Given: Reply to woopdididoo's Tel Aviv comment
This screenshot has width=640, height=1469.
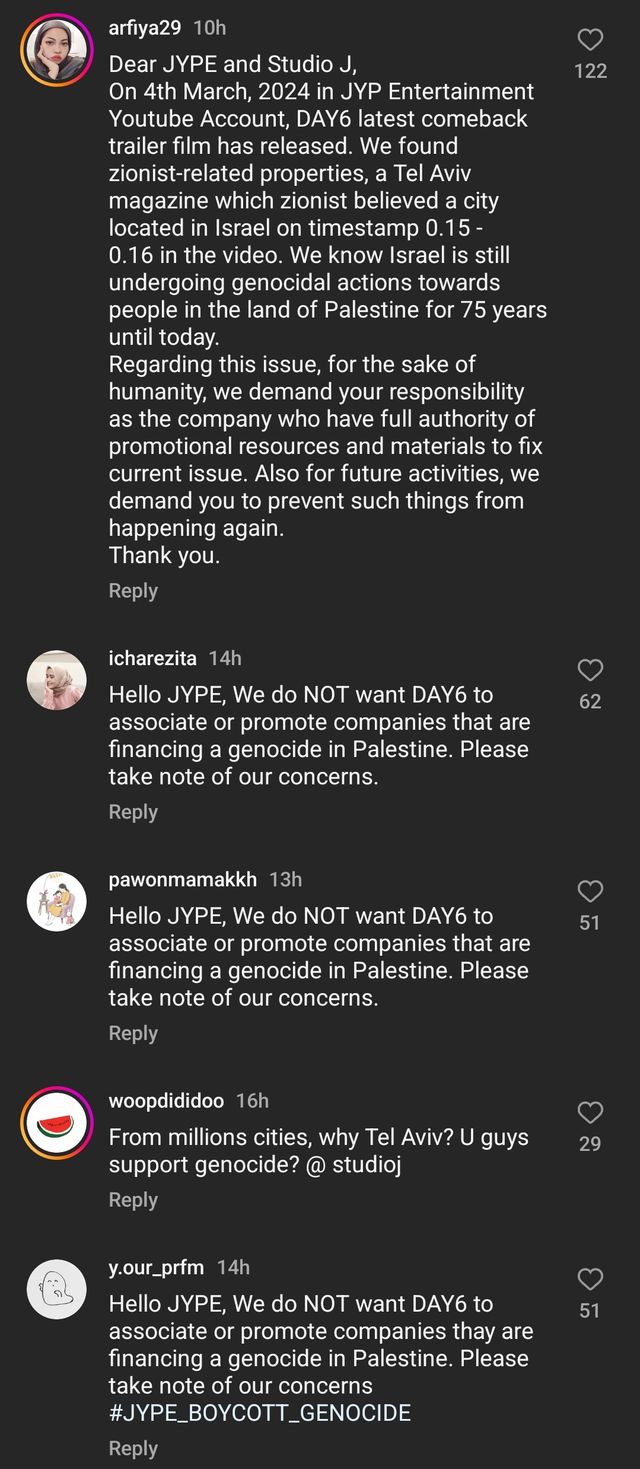Looking at the screenshot, I should [133, 1199].
